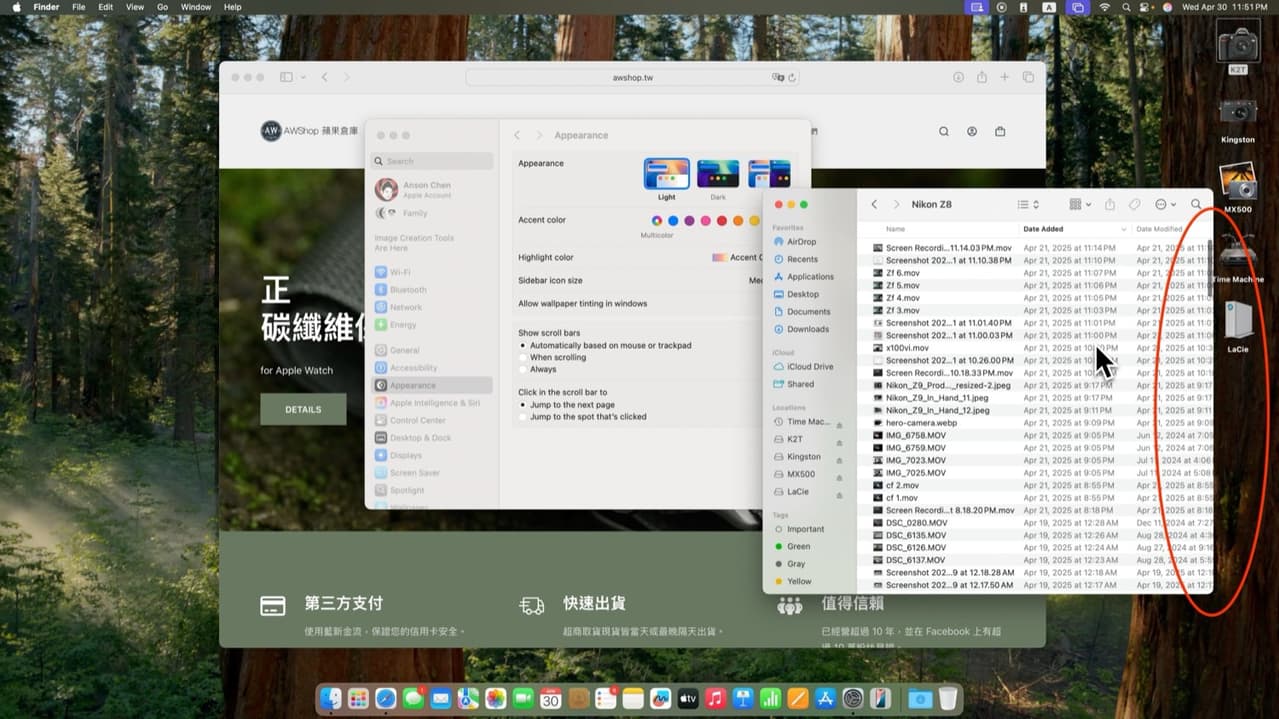Open a new tab in Safari

pos(1004,77)
